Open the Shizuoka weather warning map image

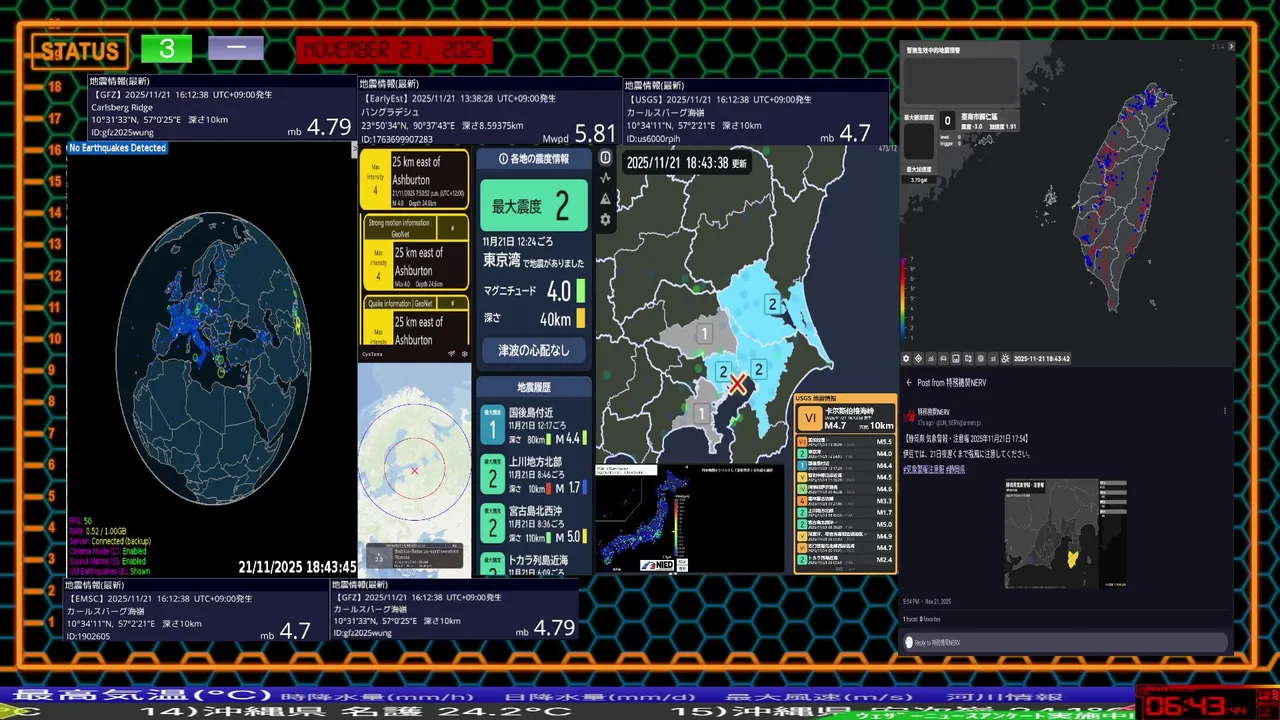coord(1066,533)
